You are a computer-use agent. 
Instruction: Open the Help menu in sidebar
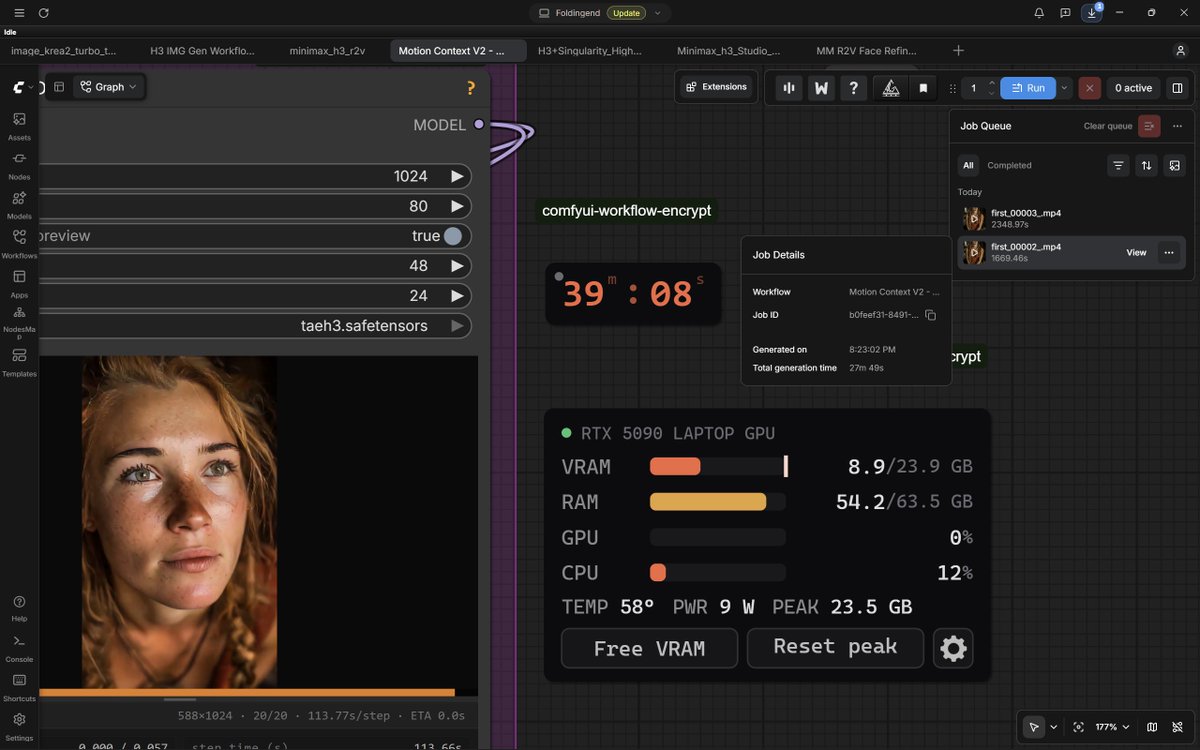pos(19,608)
